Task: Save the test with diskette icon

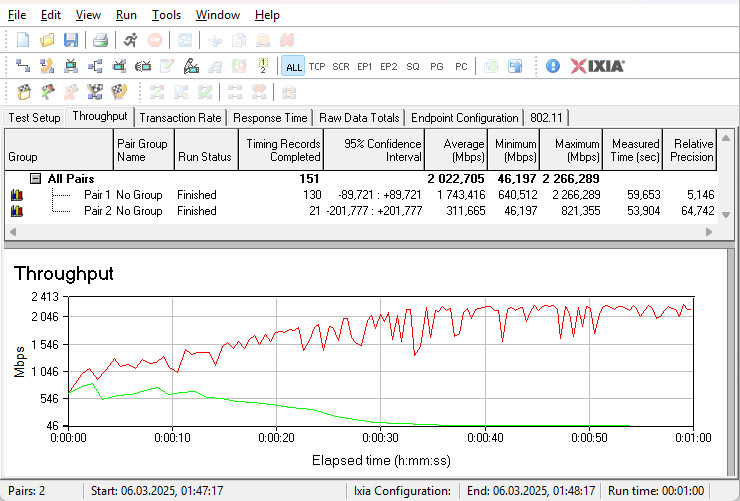Action: 71,40
